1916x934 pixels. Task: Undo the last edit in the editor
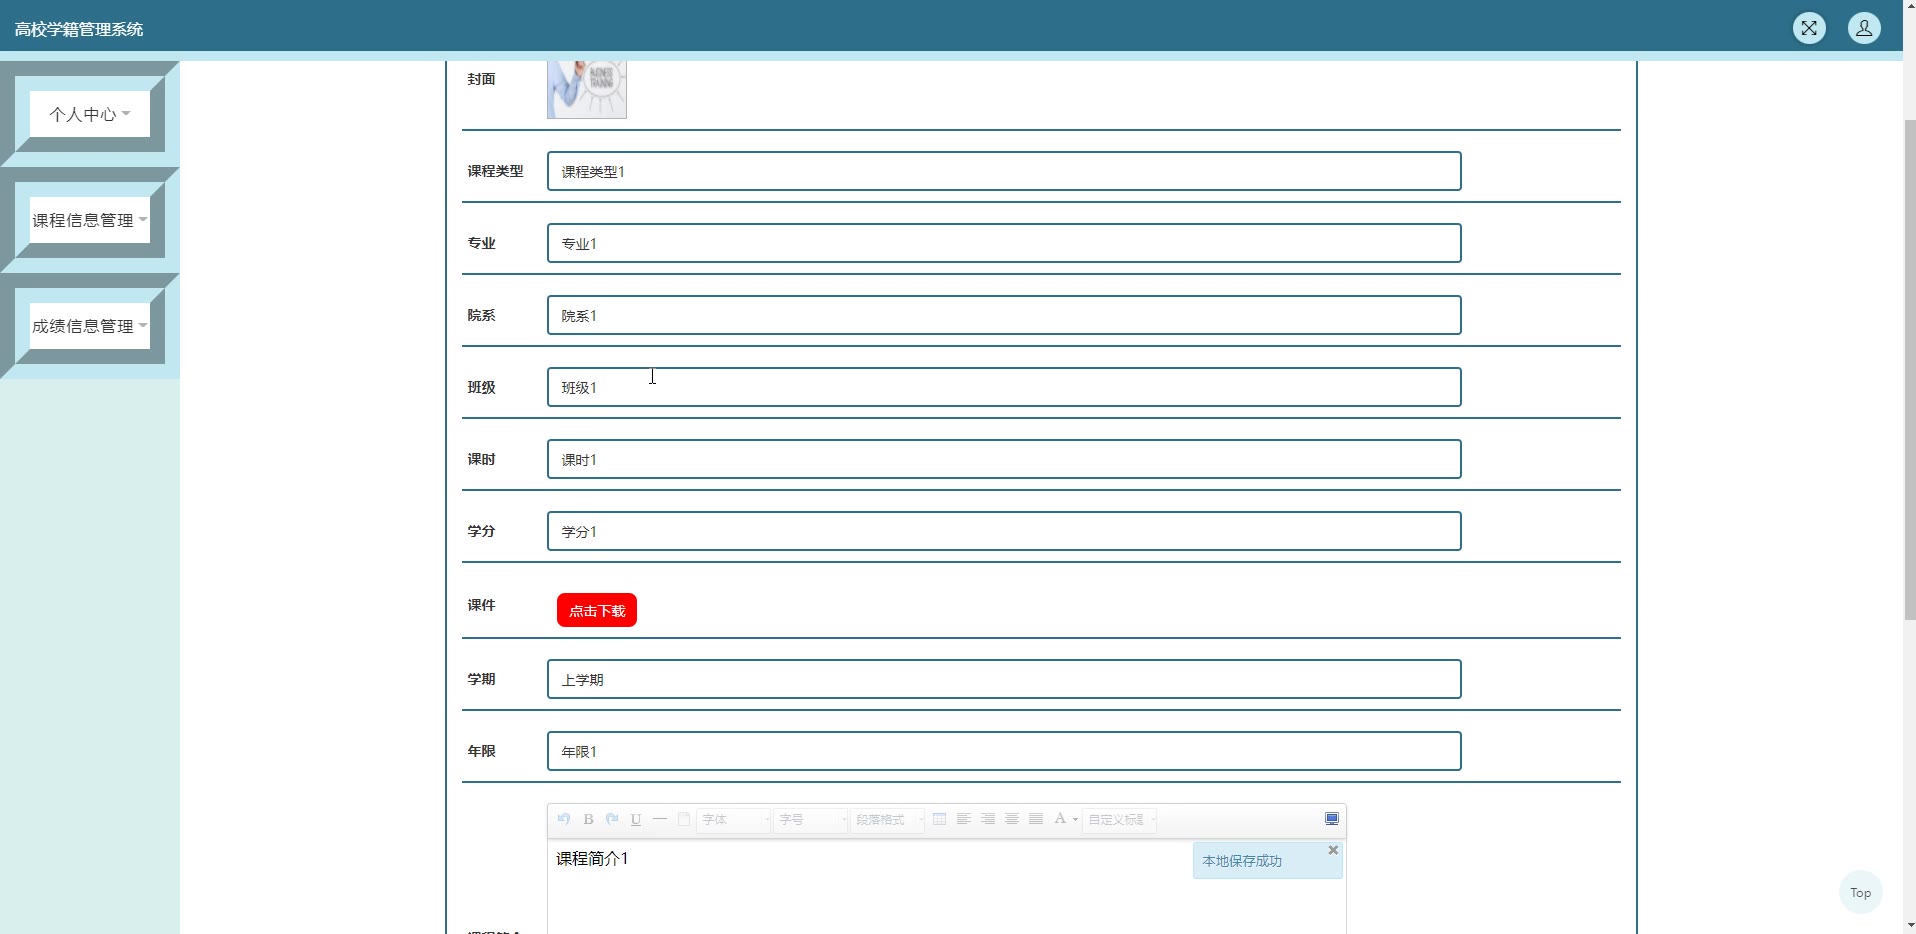click(x=564, y=819)
